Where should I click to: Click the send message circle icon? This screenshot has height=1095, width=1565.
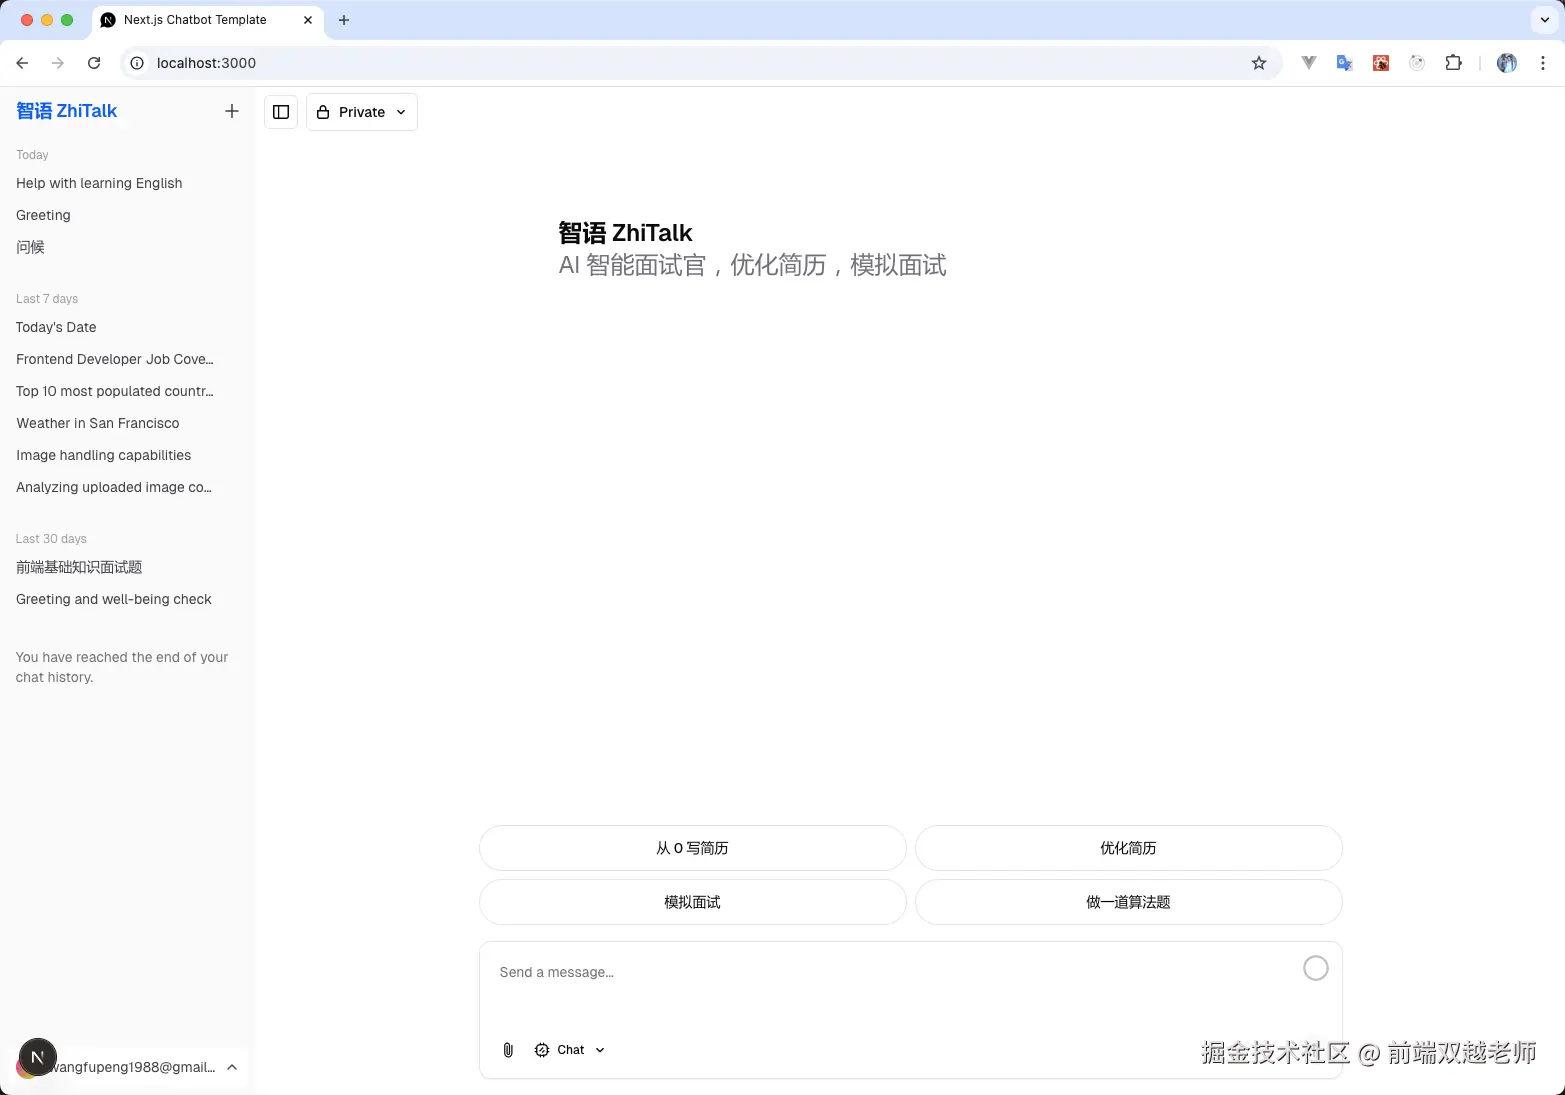click(x=1316, y=968)
